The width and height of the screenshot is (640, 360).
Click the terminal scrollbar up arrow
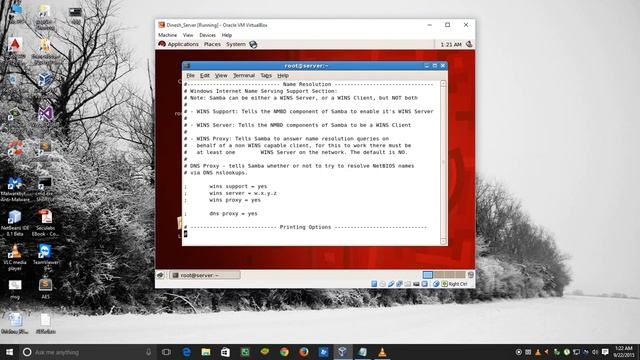point(443,84)
